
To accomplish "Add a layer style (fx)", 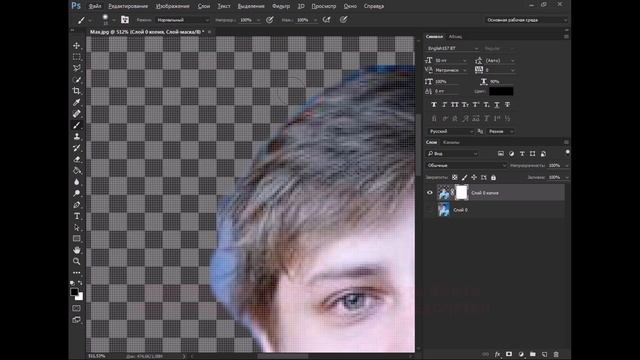I will pyautogui.click(x=497, y=354).
